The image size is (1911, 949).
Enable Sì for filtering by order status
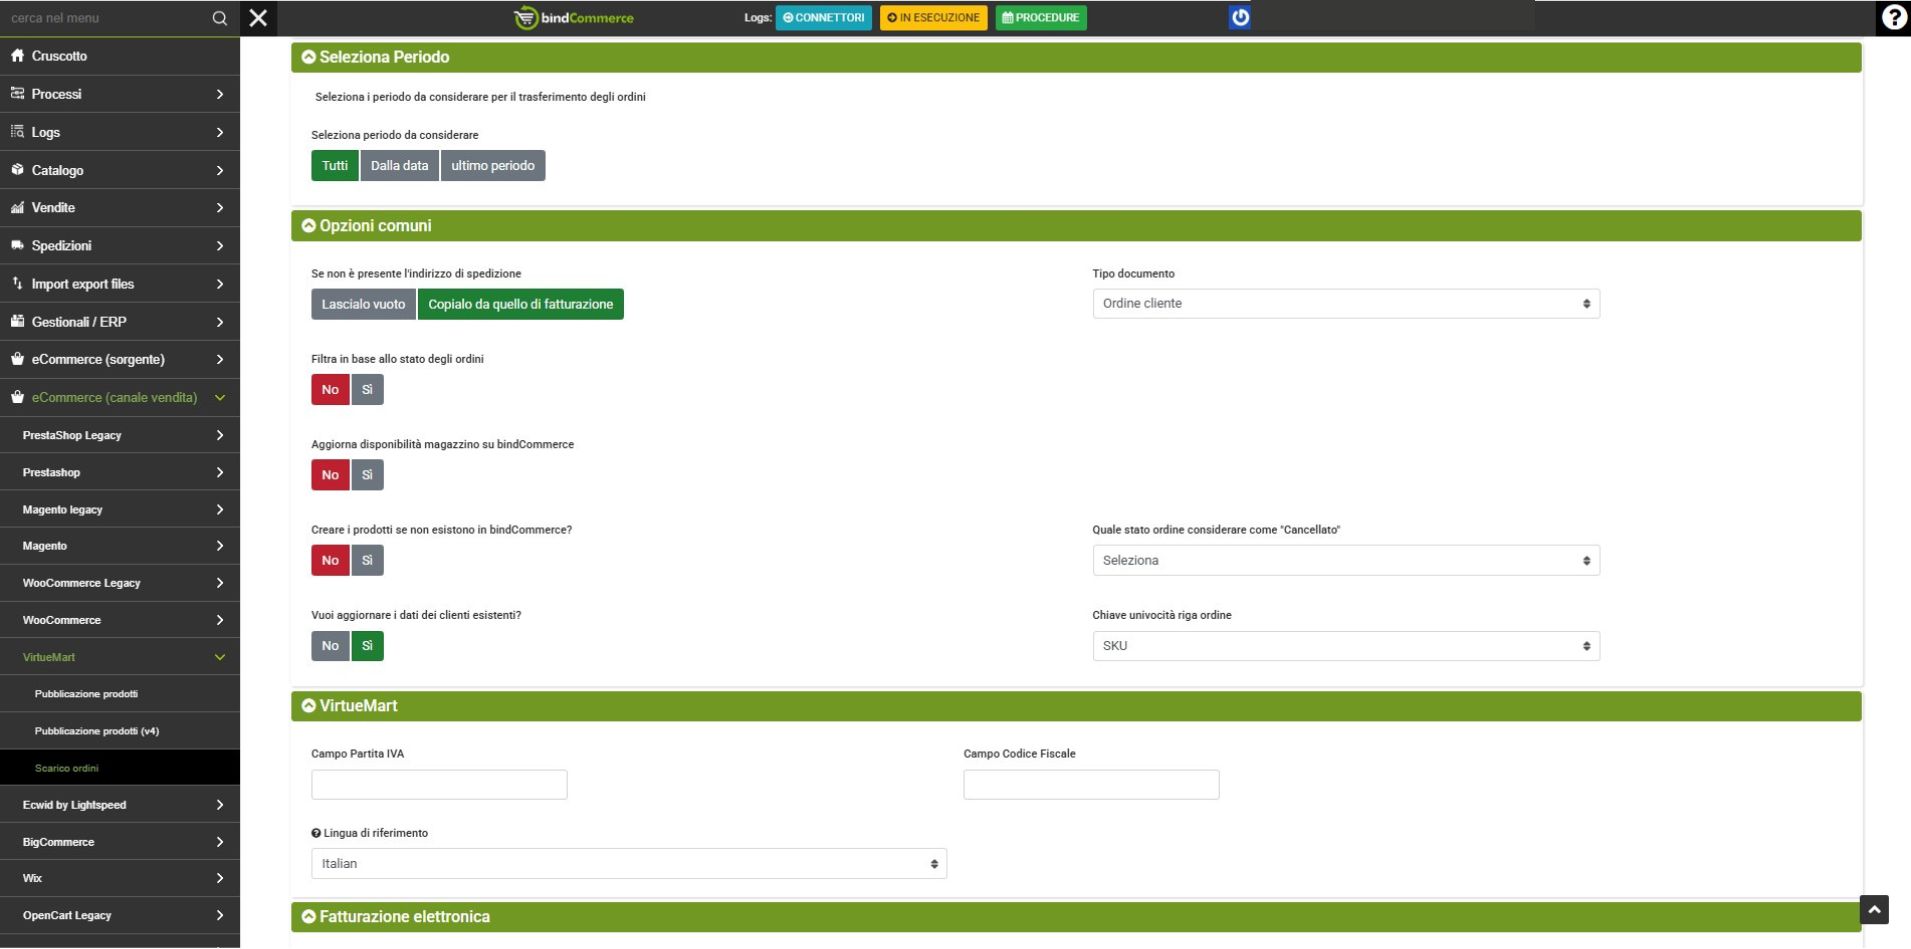[x=367, y=390]
